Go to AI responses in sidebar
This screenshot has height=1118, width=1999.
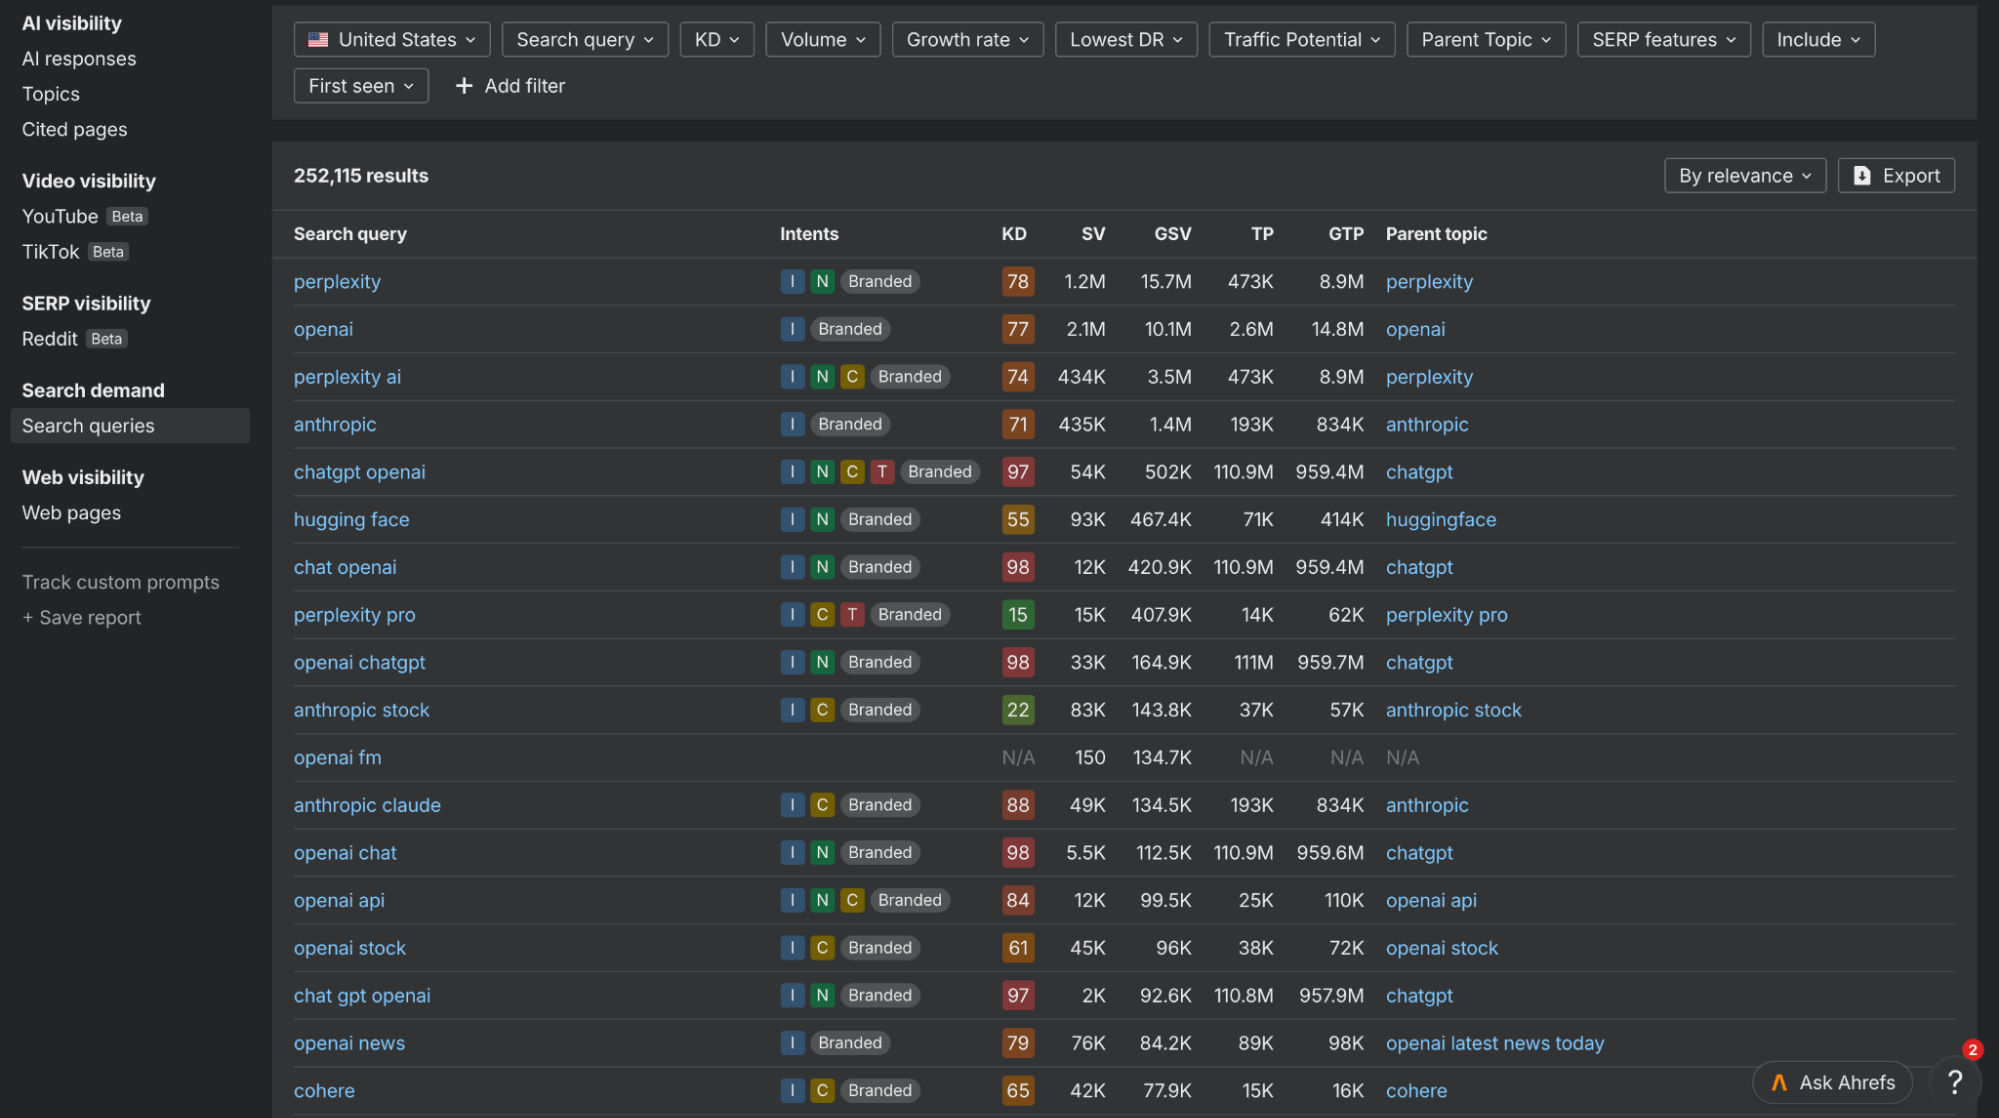coord(79,59)
